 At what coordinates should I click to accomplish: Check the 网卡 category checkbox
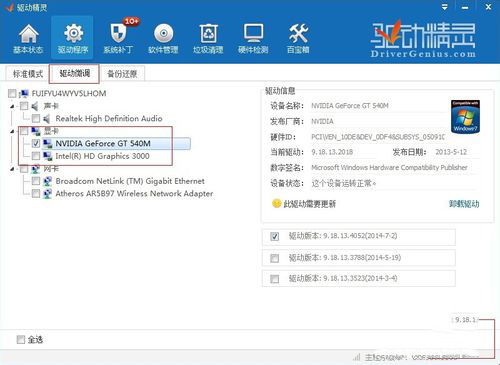24,169
